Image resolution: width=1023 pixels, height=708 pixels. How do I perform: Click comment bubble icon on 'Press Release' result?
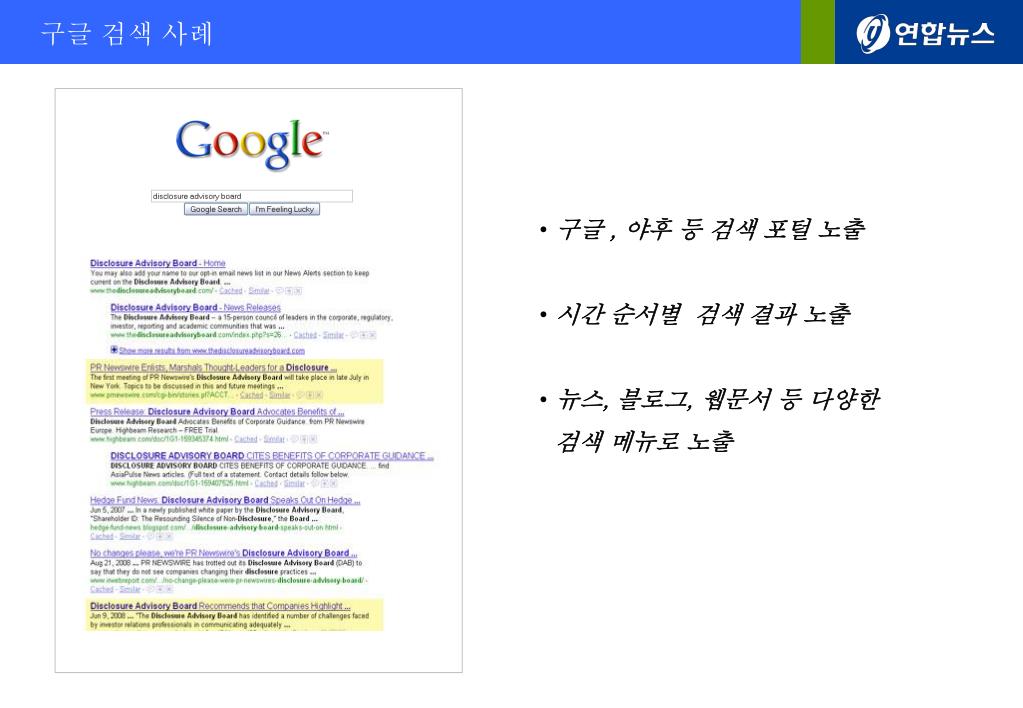[x=294, y=439]
